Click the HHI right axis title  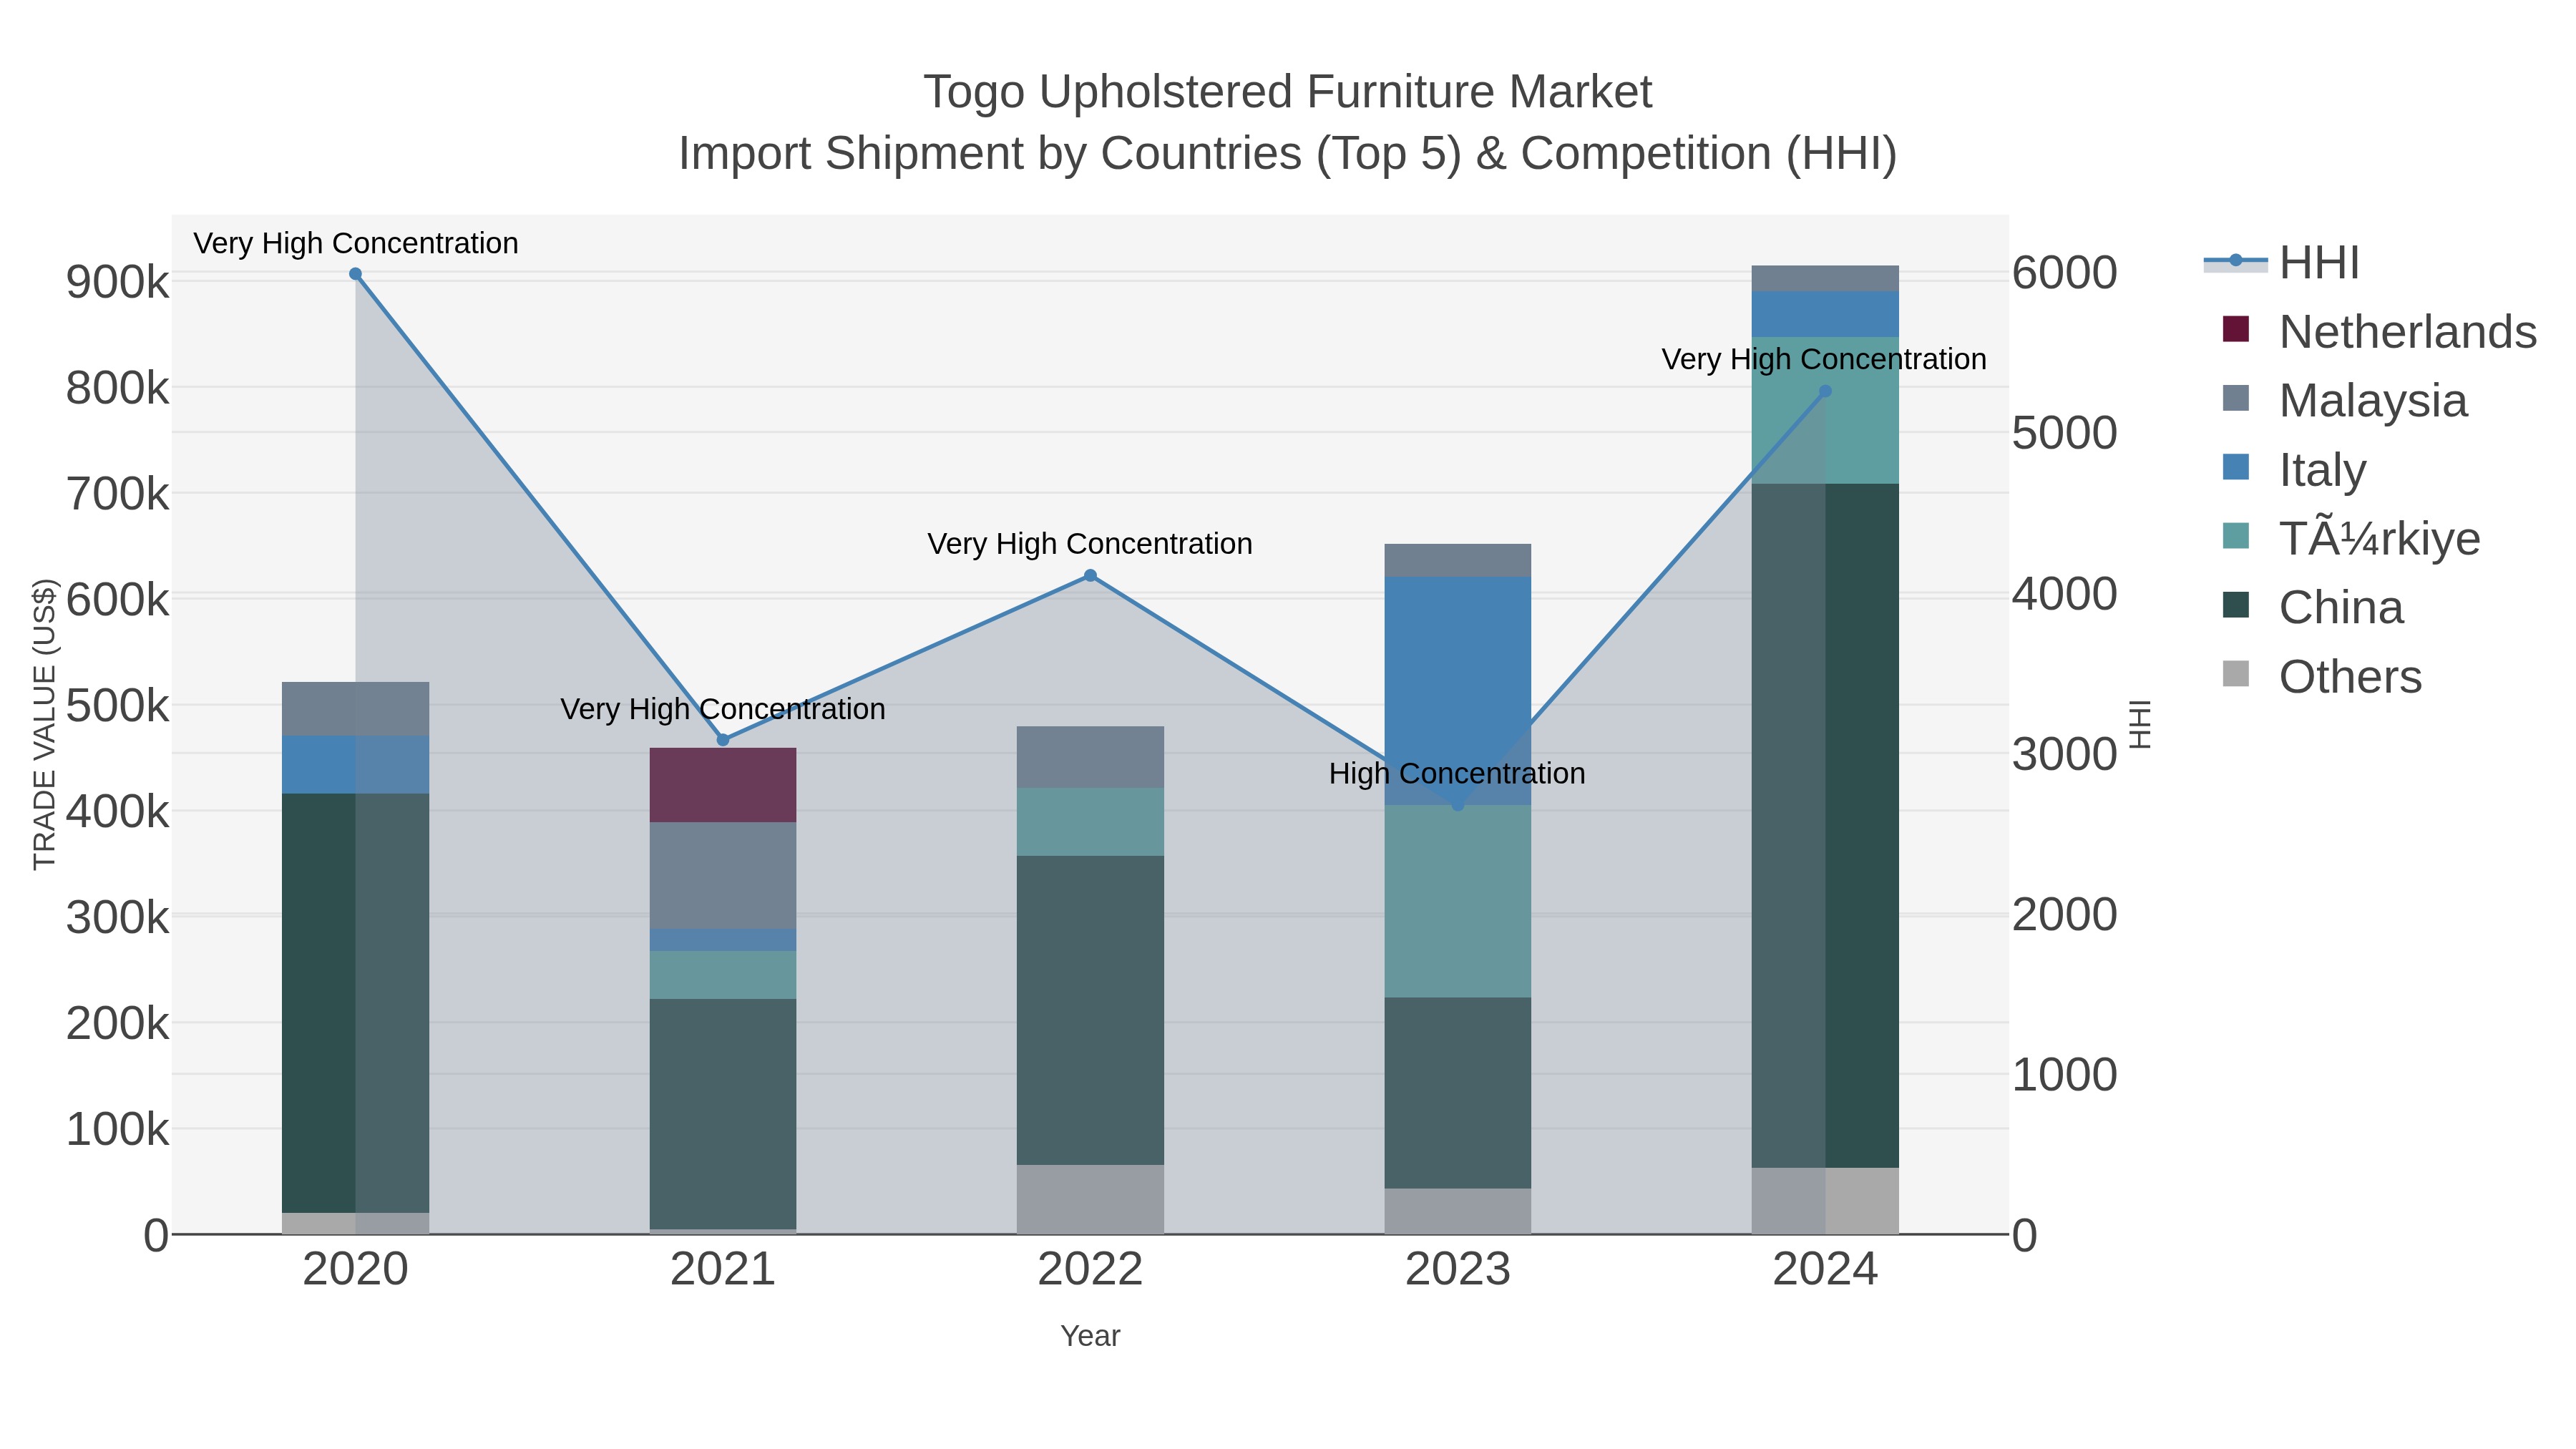click(2139, 724)
